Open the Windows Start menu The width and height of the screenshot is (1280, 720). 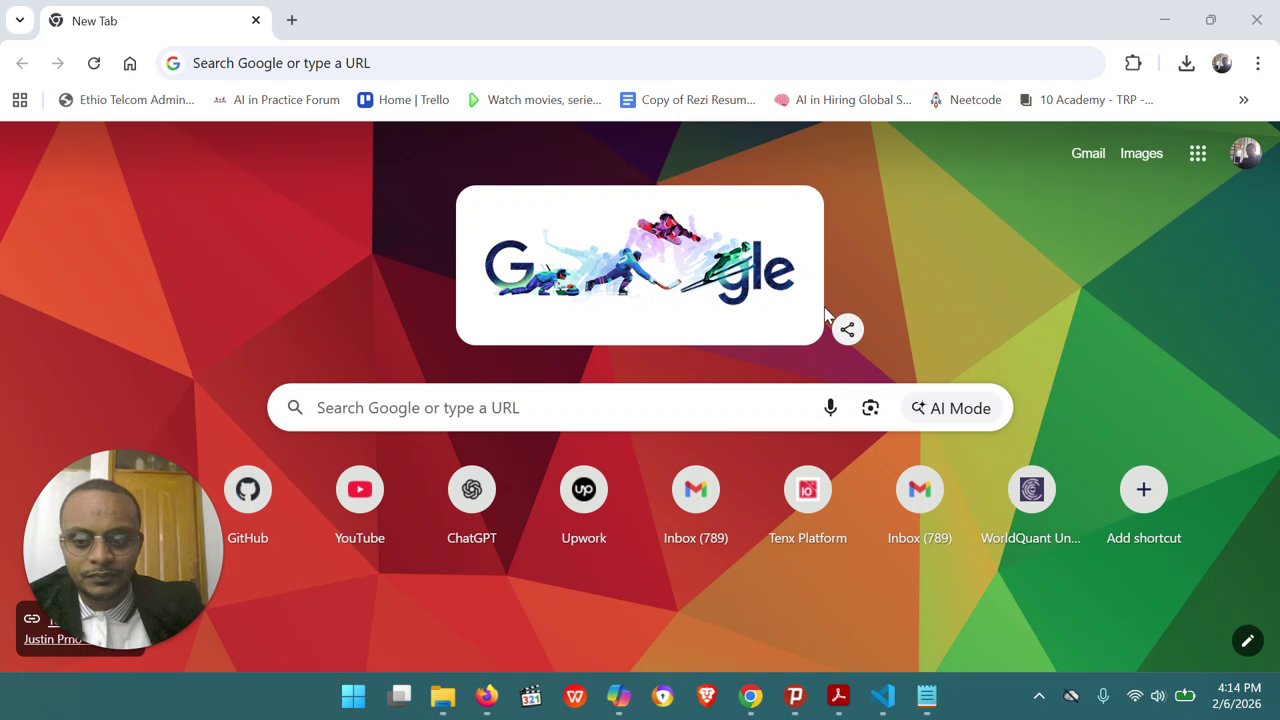pos(353,696)
